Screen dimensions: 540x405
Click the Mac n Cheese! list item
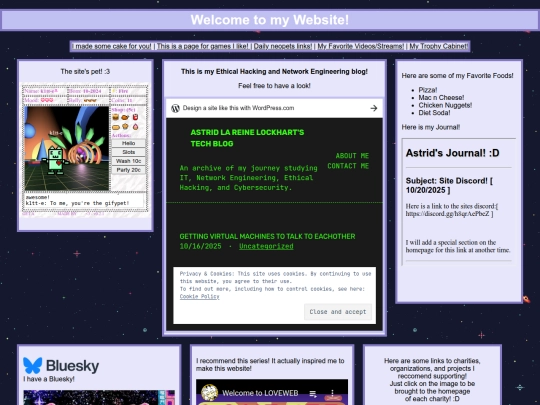pos(441,97)
